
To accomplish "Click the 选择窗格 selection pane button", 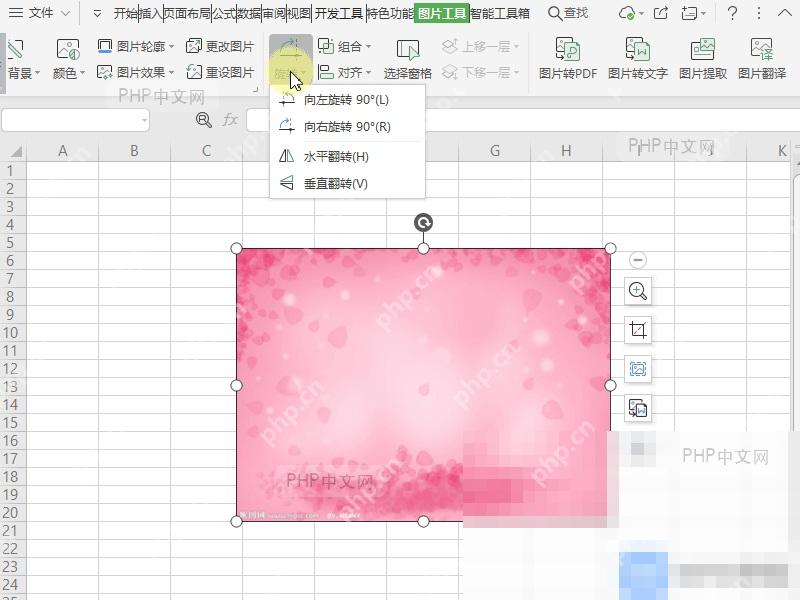I will (408, 60).
